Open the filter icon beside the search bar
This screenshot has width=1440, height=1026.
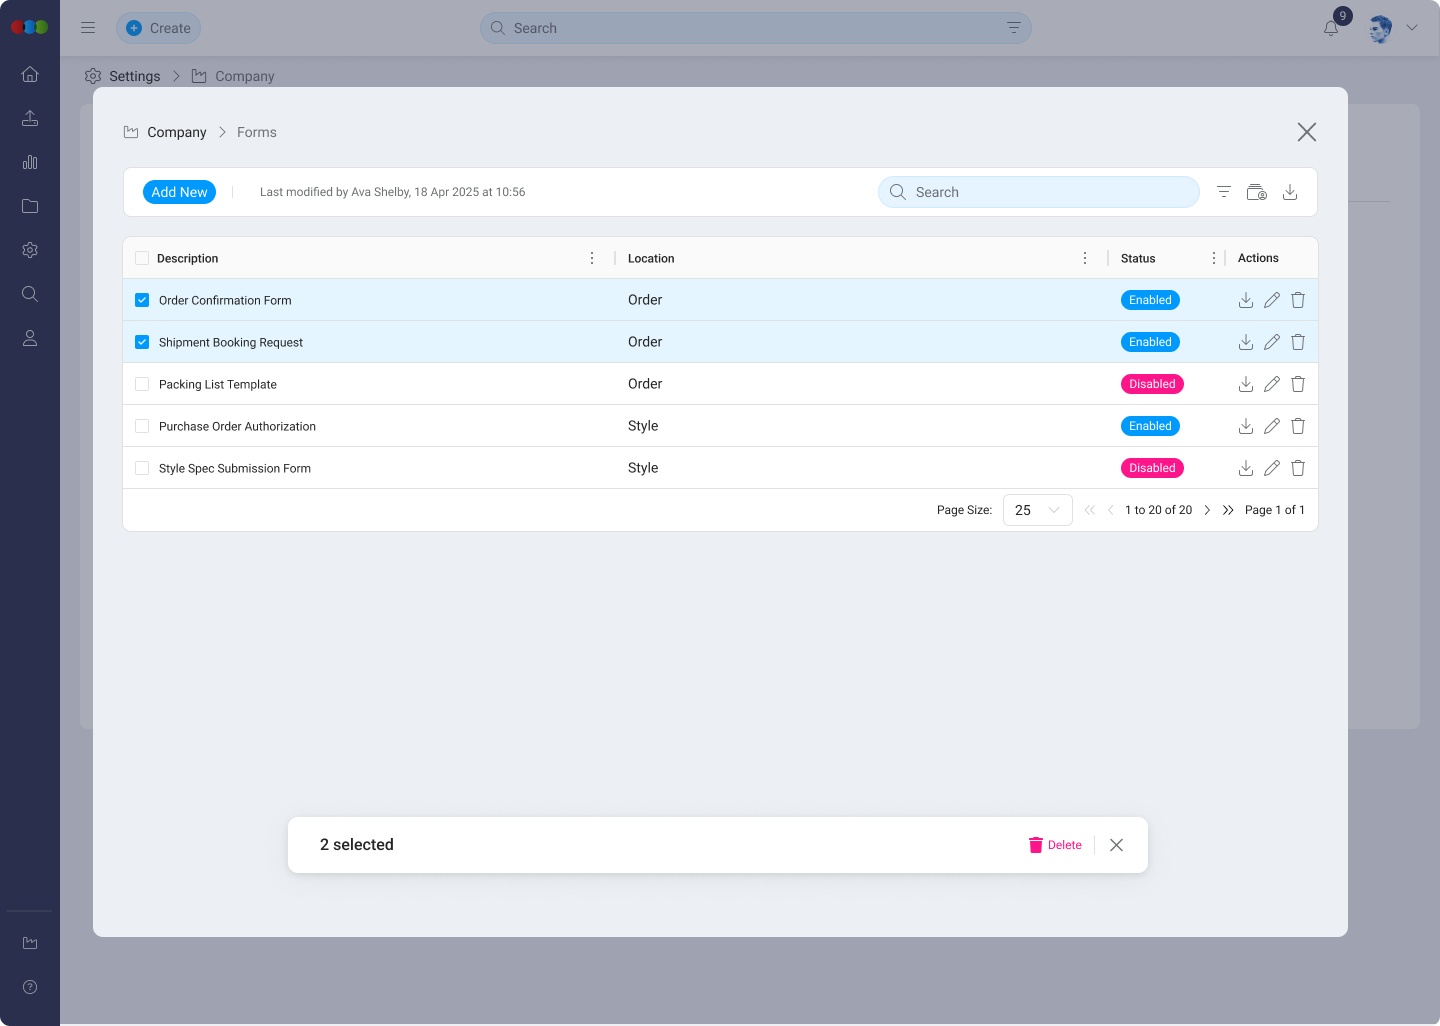click(1223, 191)
